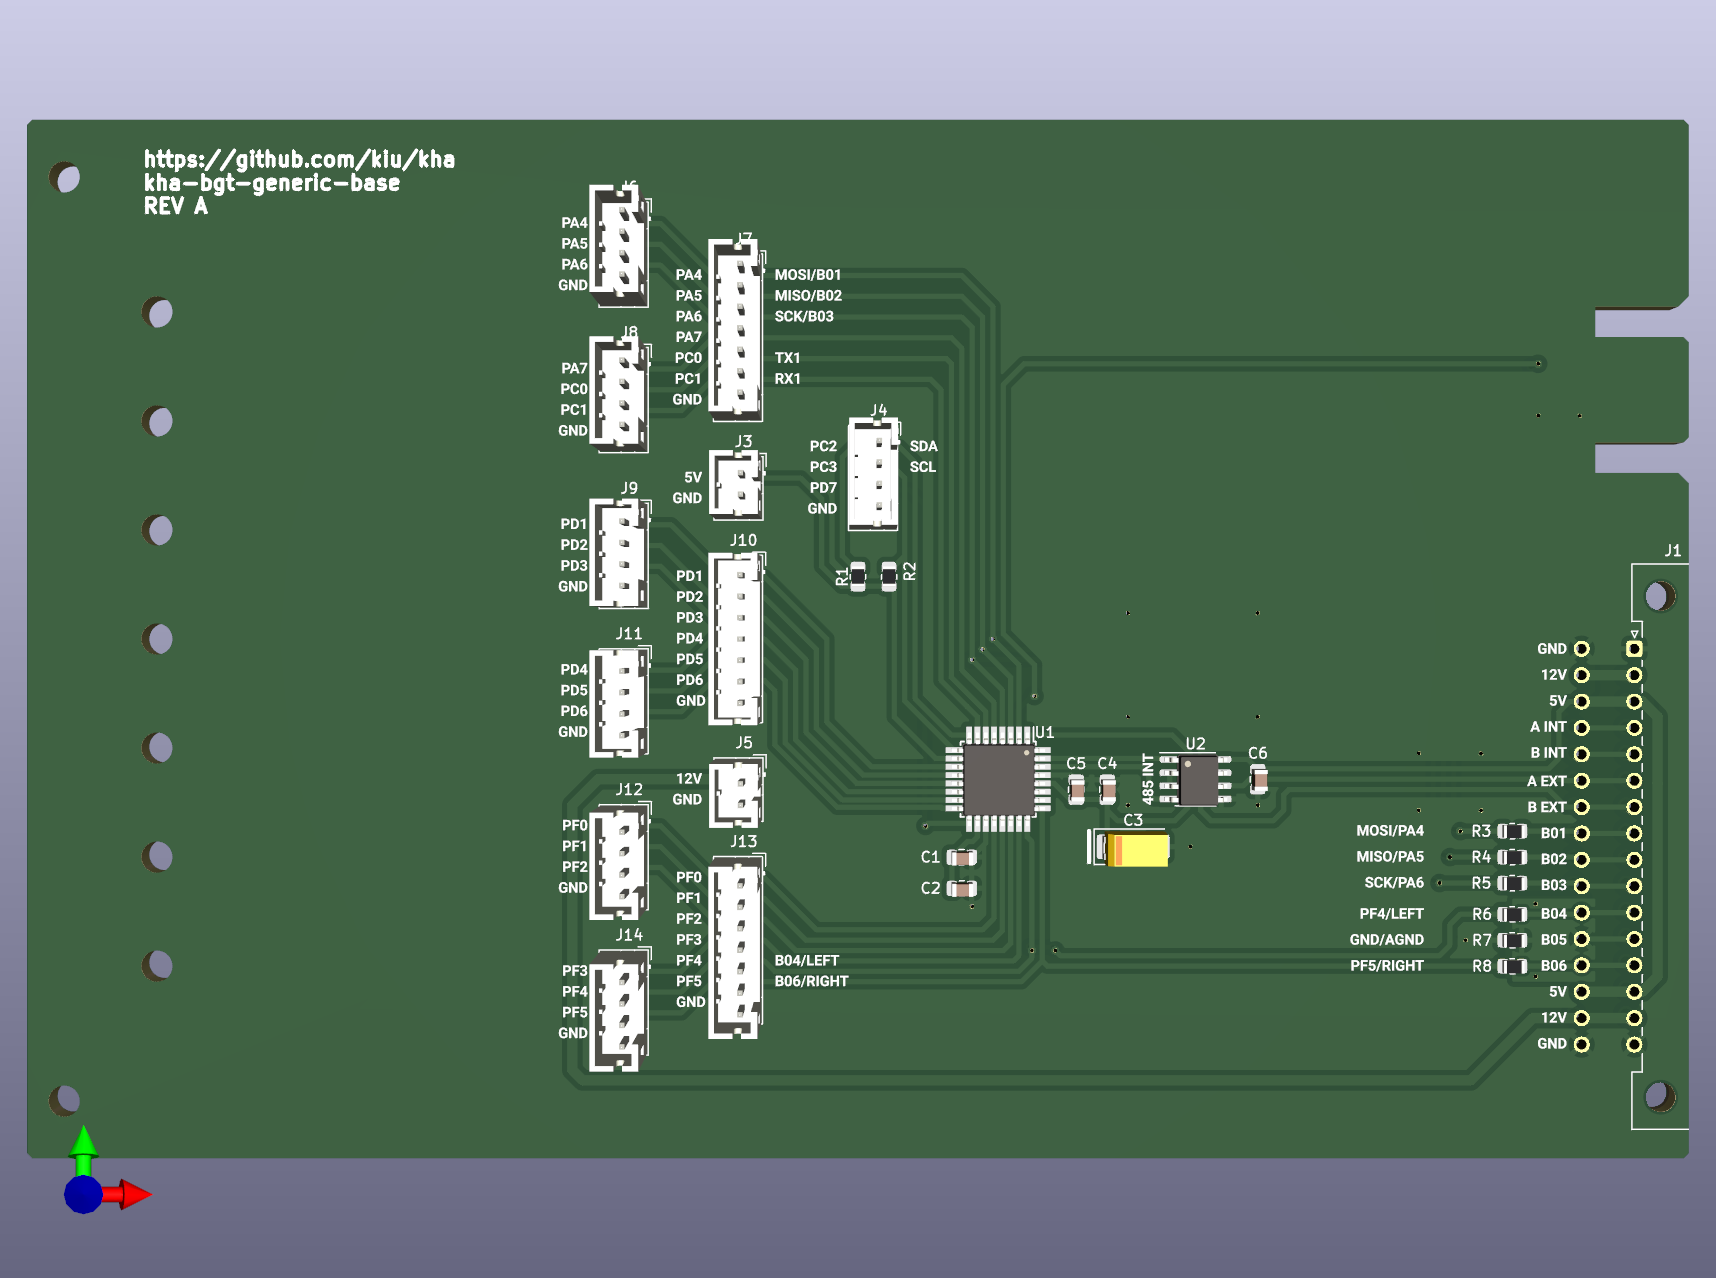Select the J3 two-pin 5V connector
The width and height of the screenshot is (1716, 1278).
click(x=737, y=485)
